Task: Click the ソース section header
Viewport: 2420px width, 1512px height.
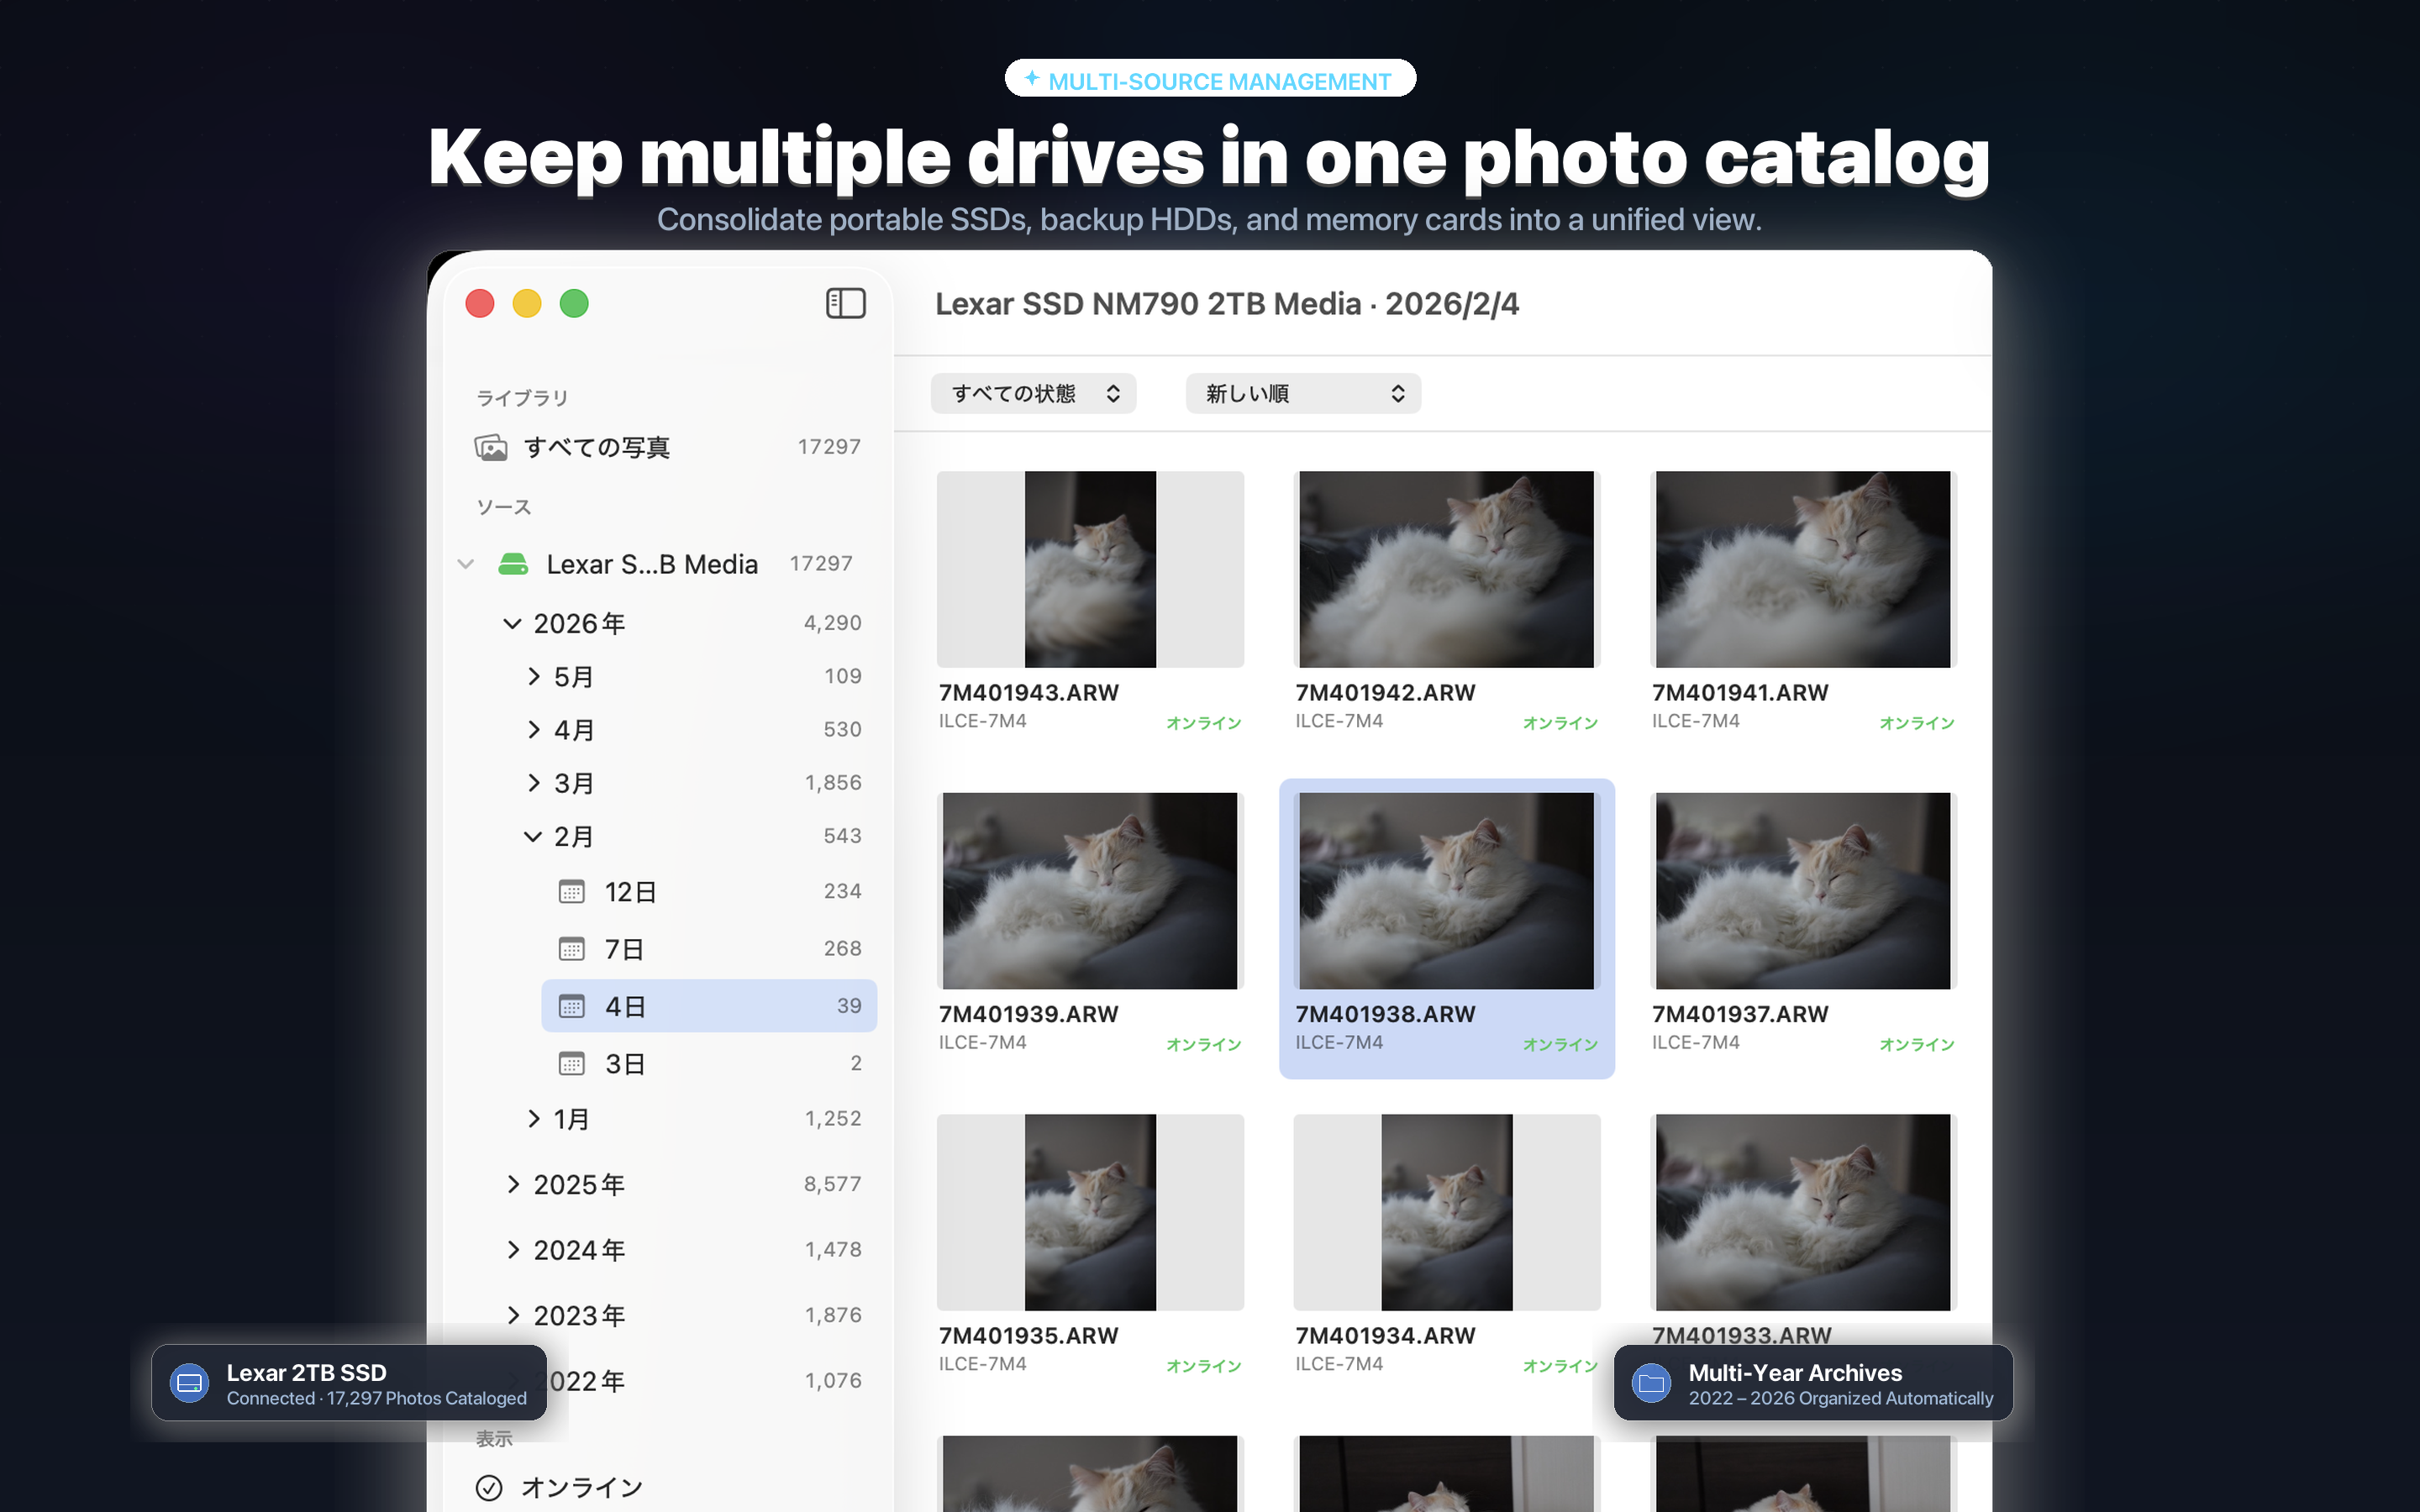Action: pyautogui.click(x=503, y=507)
